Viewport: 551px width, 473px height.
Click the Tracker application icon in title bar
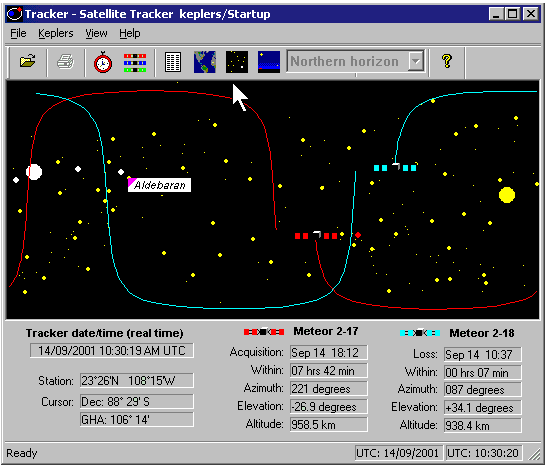(15, 14)
